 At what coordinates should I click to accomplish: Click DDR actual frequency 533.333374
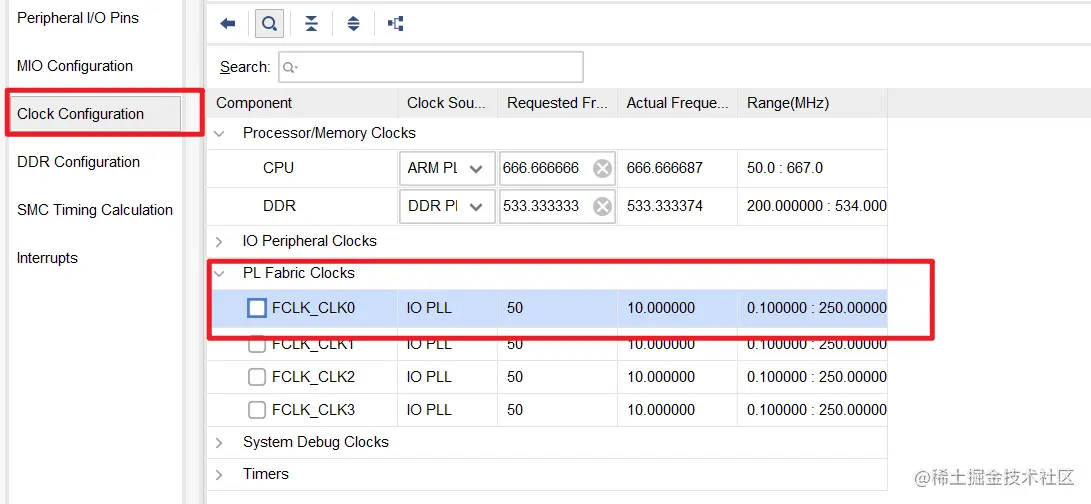[664, 207]
